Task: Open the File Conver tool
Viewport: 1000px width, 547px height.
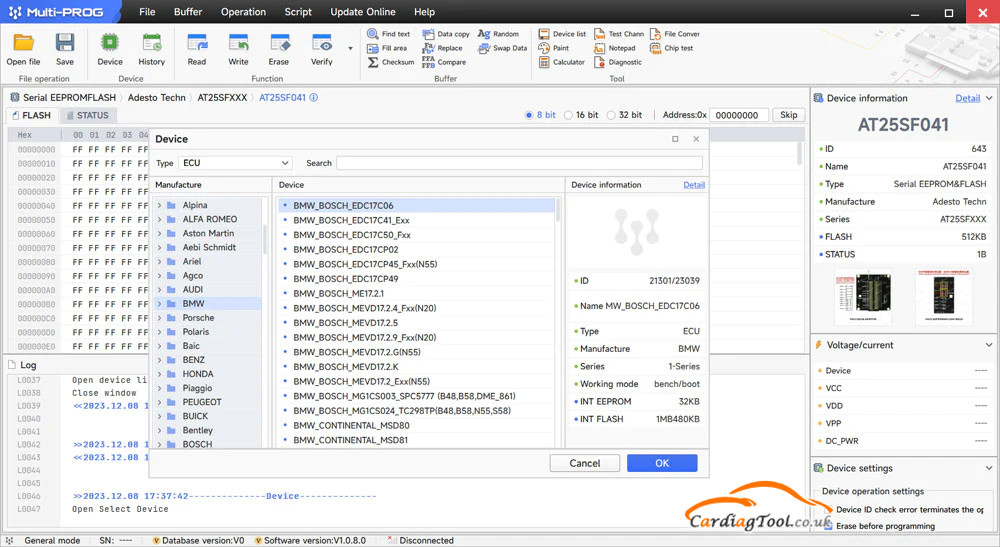Action: tap(674, 34)
